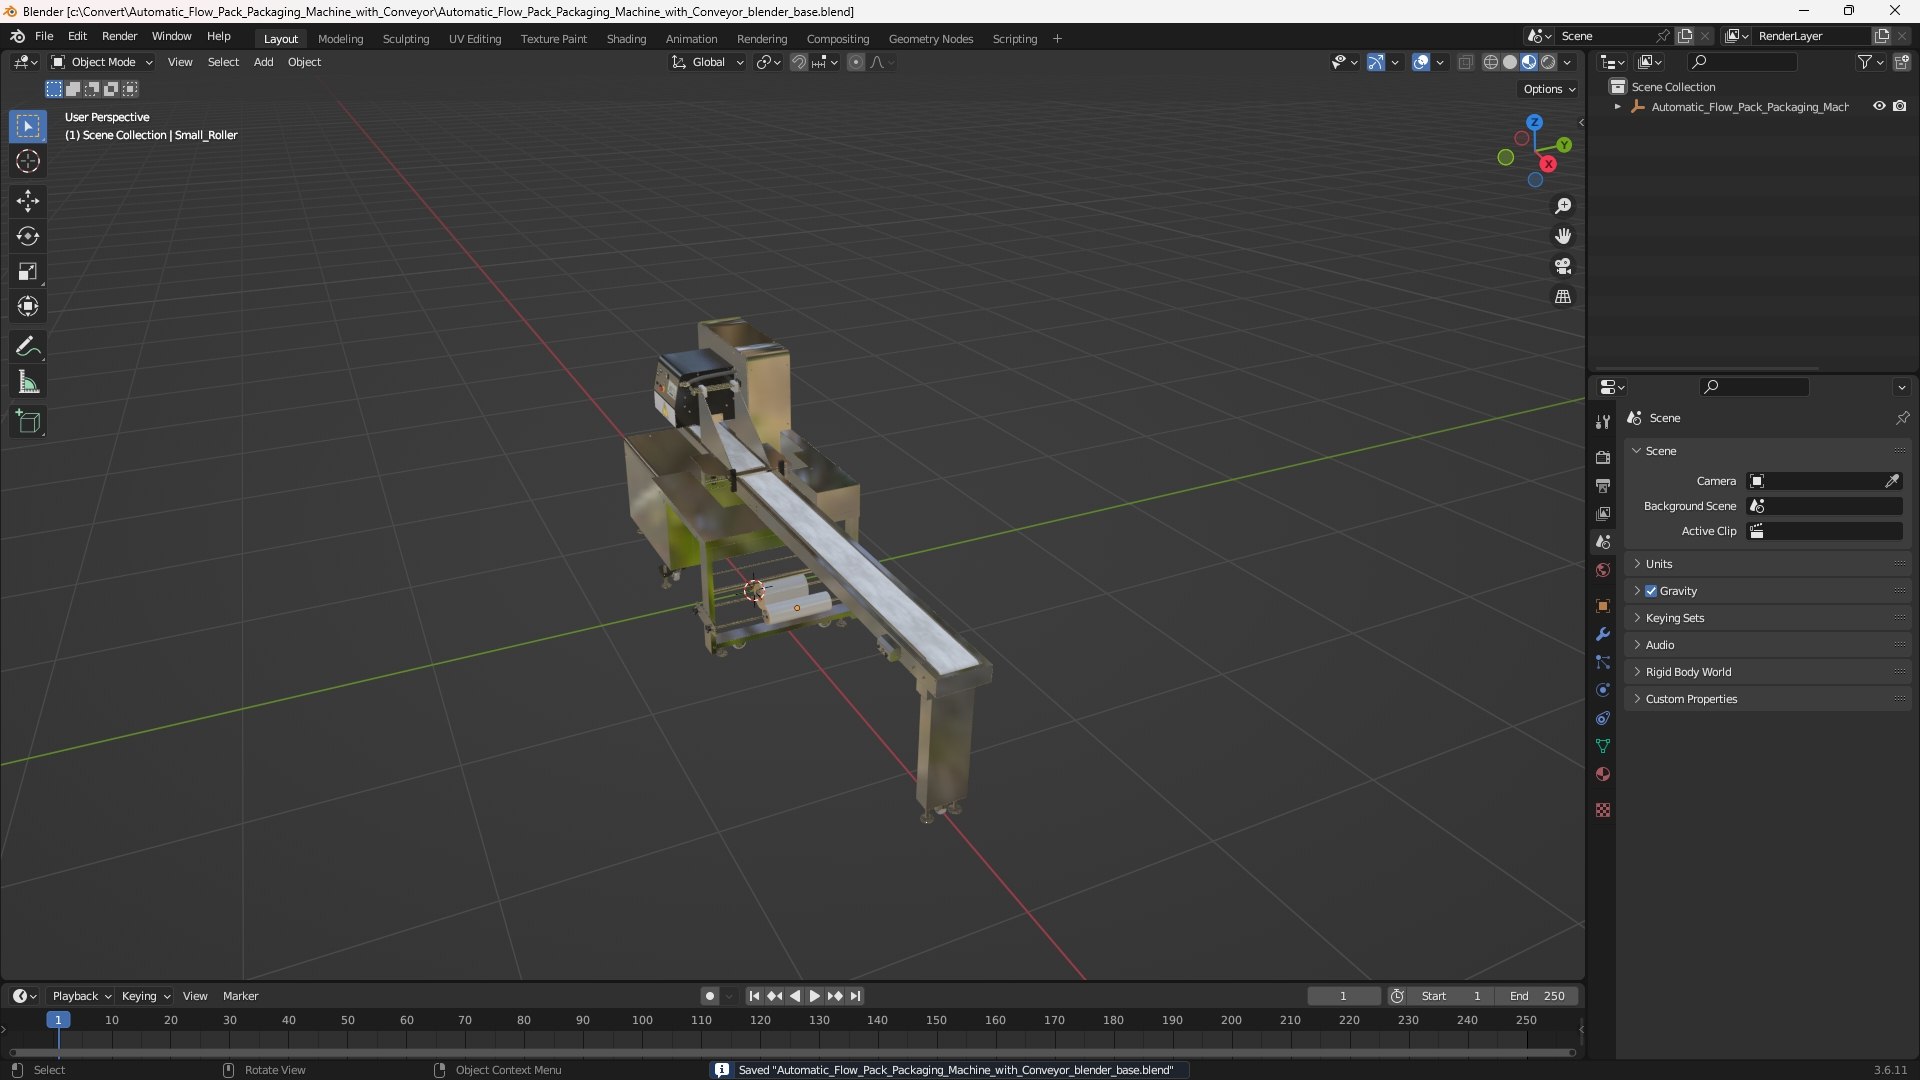Select the Scale tool

(x=28, y=271)
